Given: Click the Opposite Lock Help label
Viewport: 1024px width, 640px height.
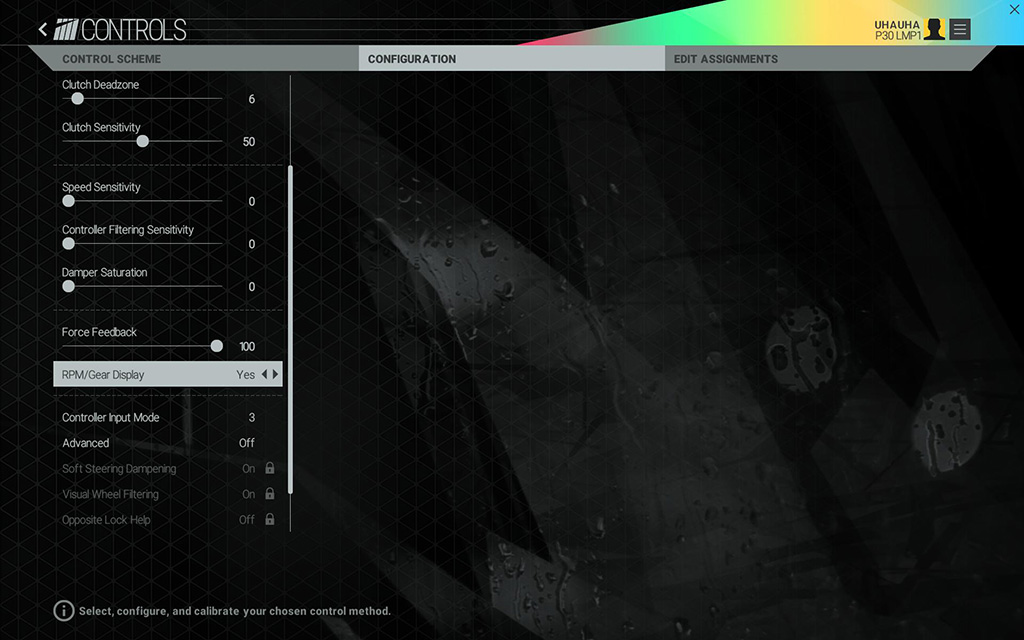Looking at the screenshot, I should click(106, 520).
